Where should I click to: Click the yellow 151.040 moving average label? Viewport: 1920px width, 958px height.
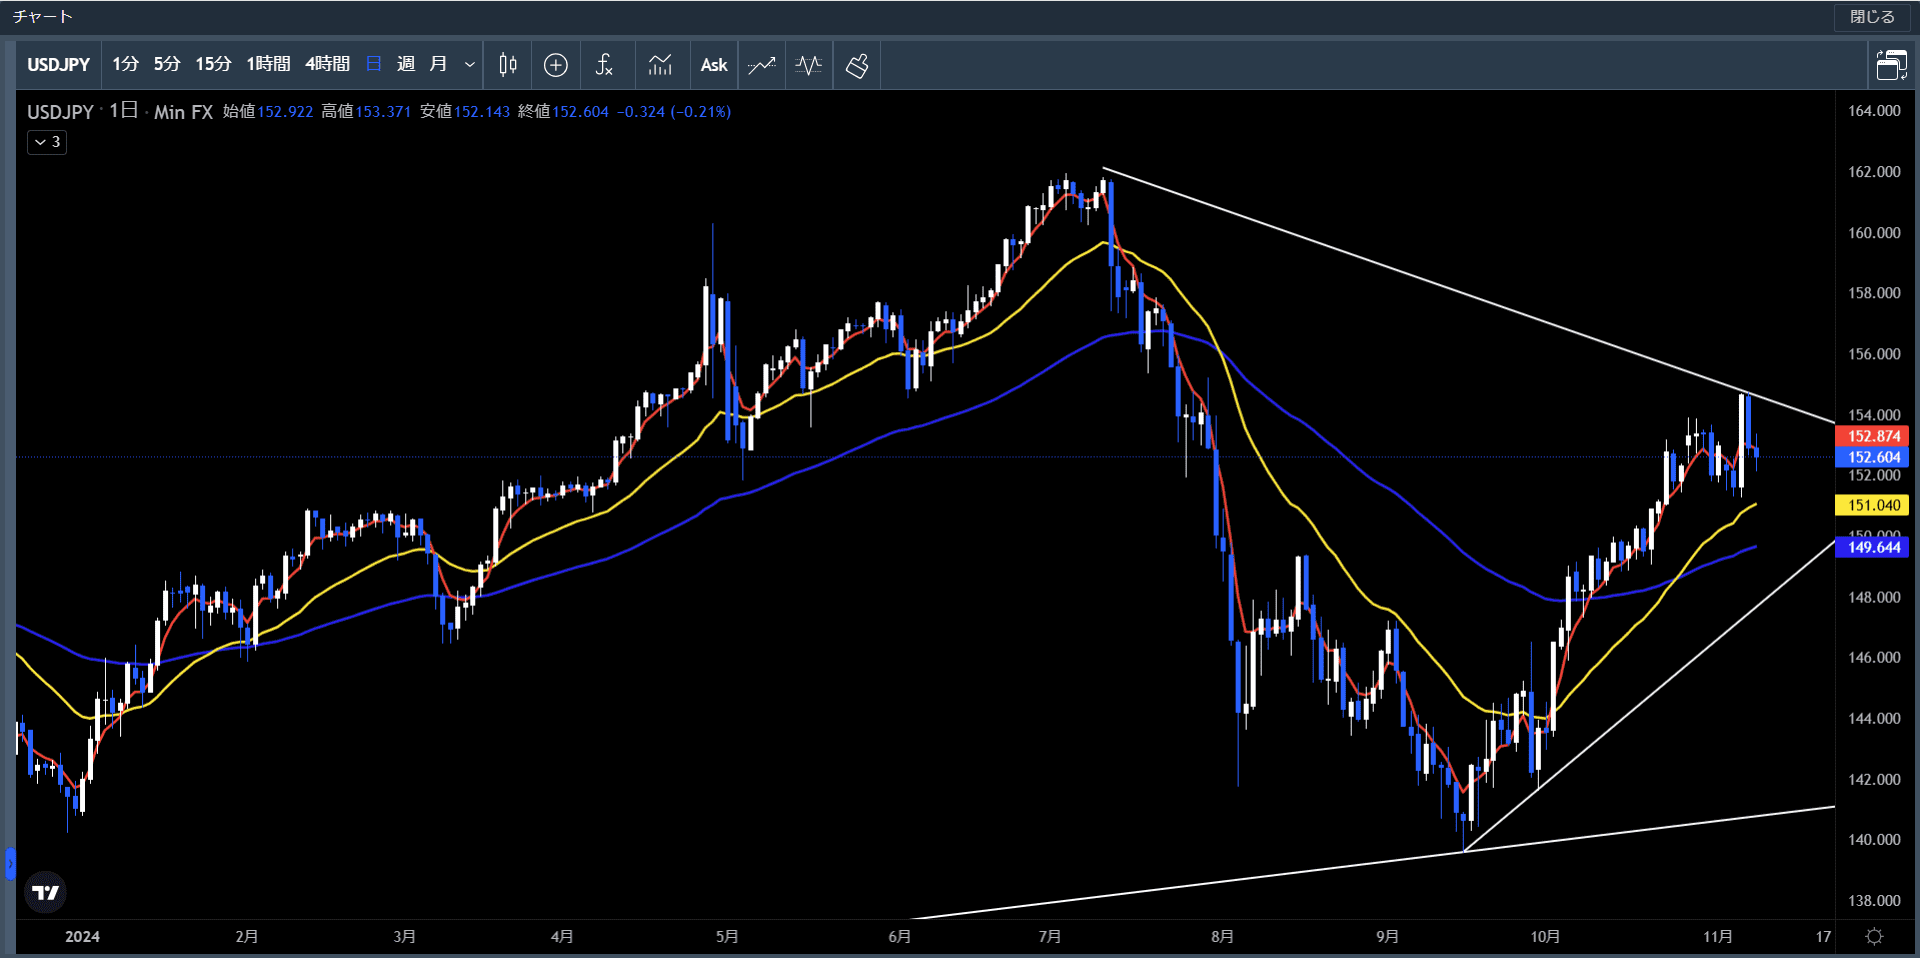click(x=1873, y=505)
